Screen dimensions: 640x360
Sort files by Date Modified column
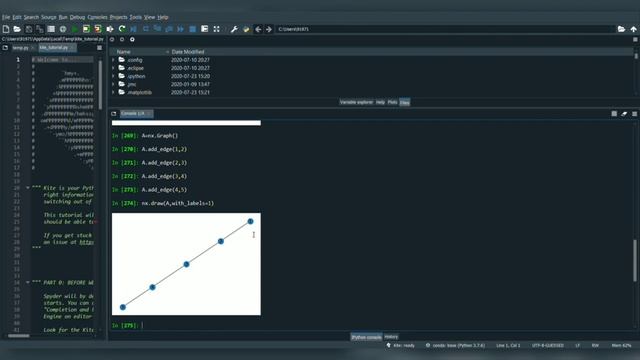coord(188,52)
